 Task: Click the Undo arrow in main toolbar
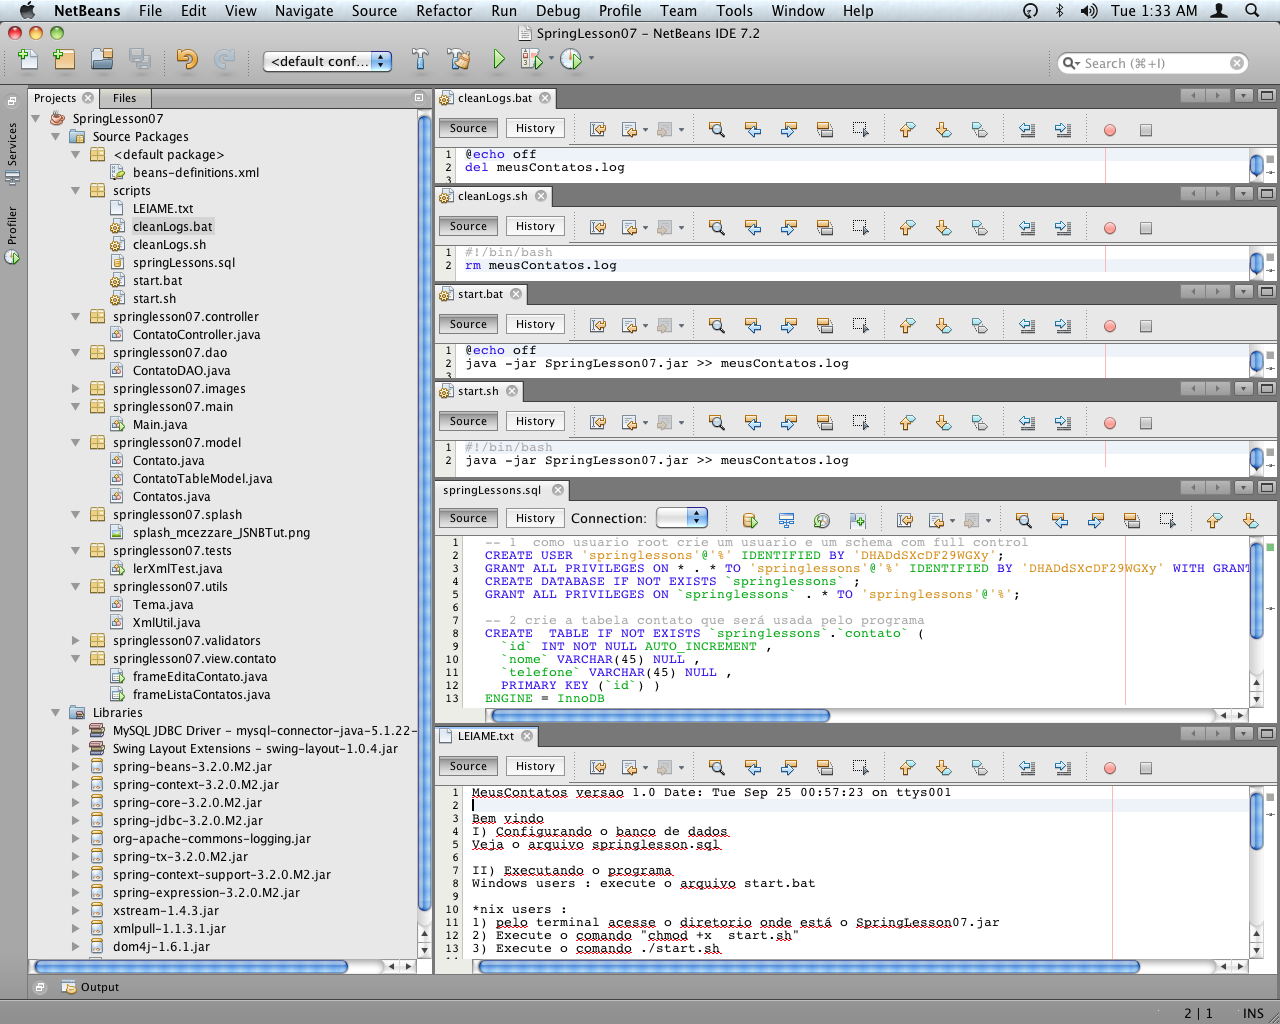[x=187, y=60]
